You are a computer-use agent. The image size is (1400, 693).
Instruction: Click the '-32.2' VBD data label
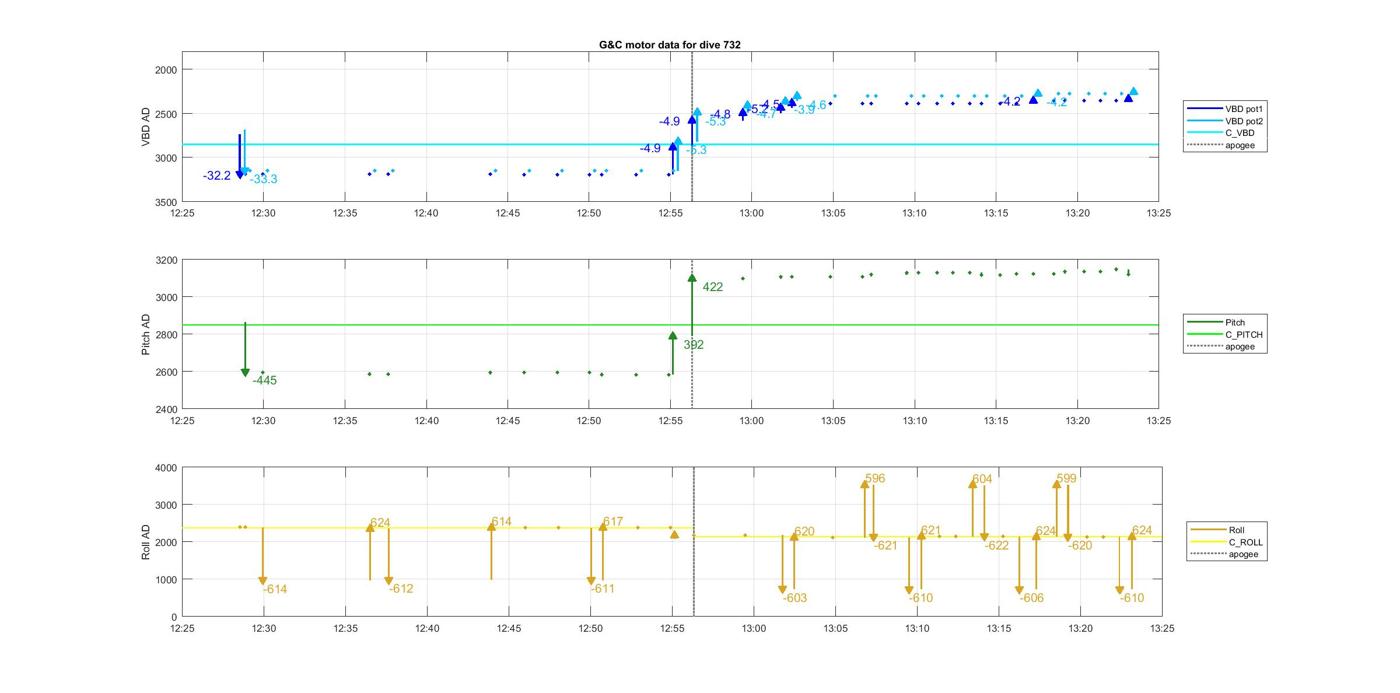[x=217, y=176]
